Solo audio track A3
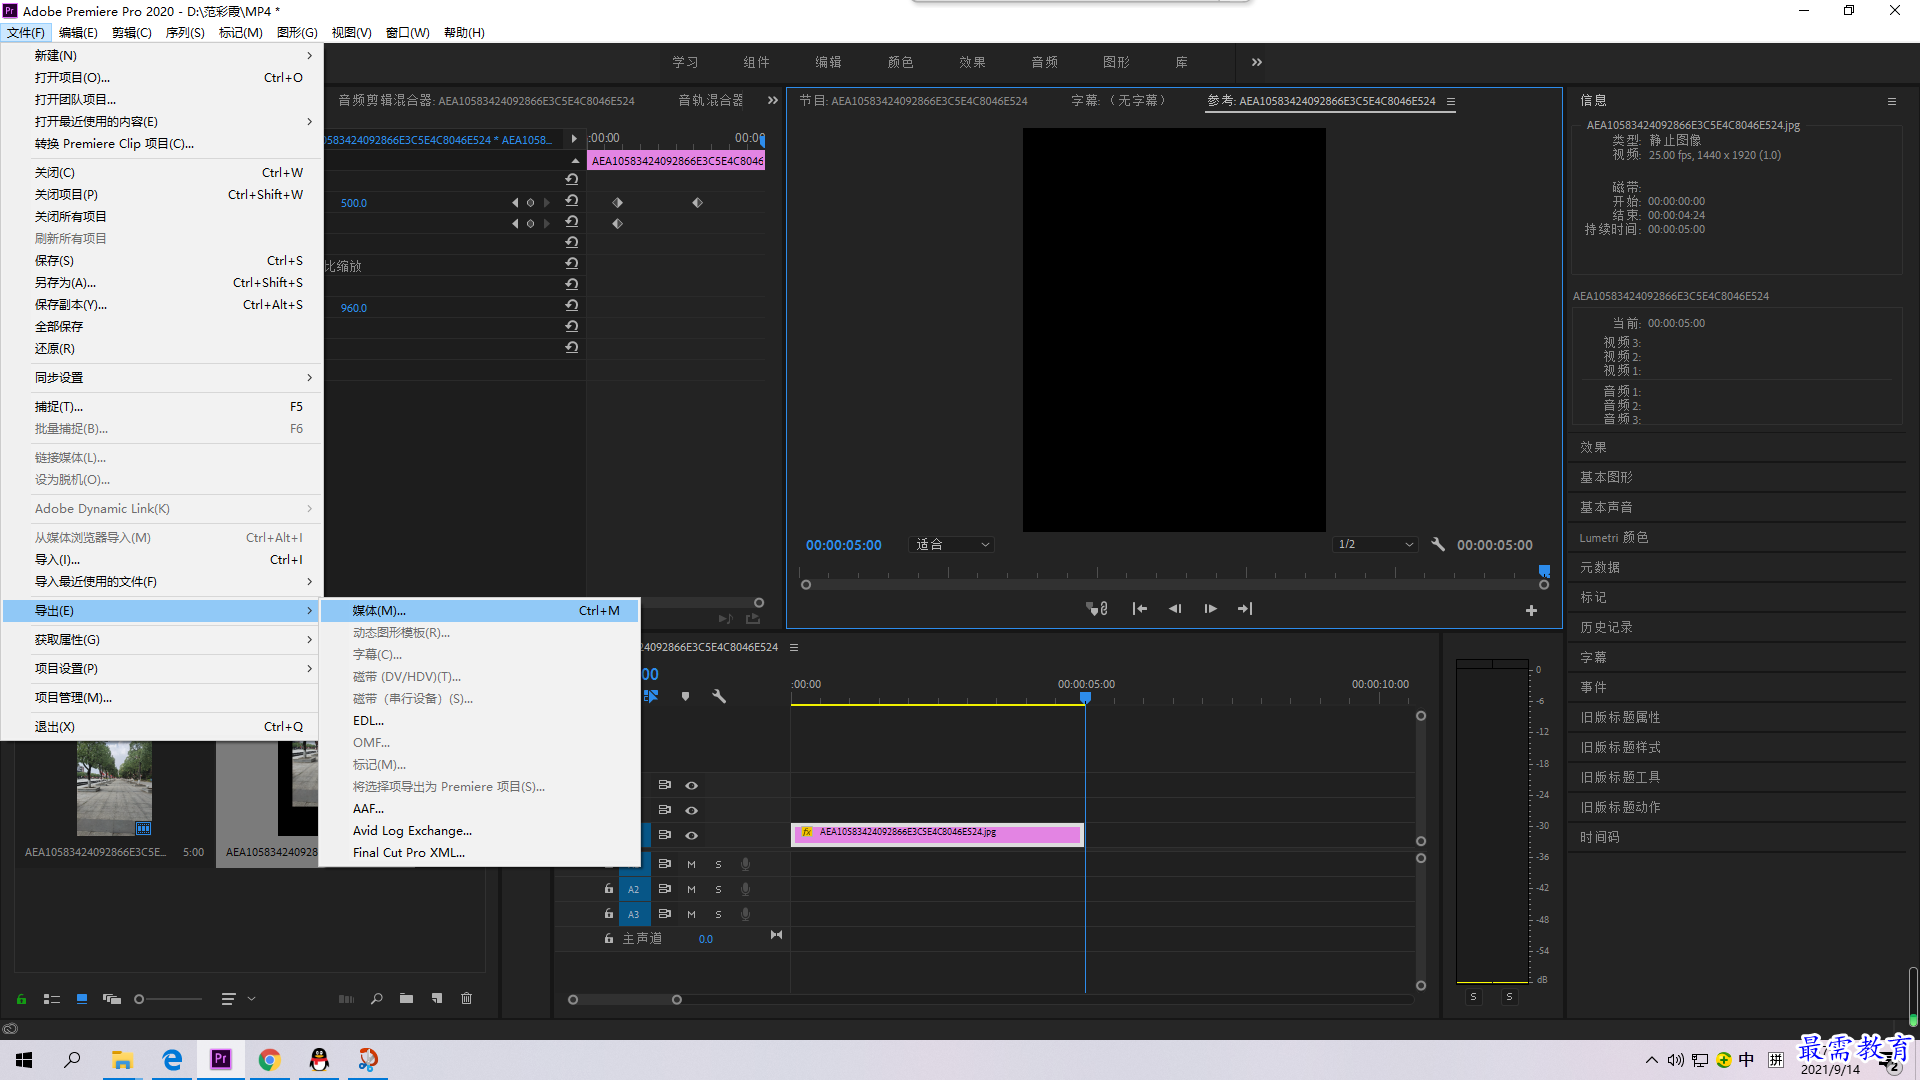1920x1080 pixels. click(x=718, y=914)
